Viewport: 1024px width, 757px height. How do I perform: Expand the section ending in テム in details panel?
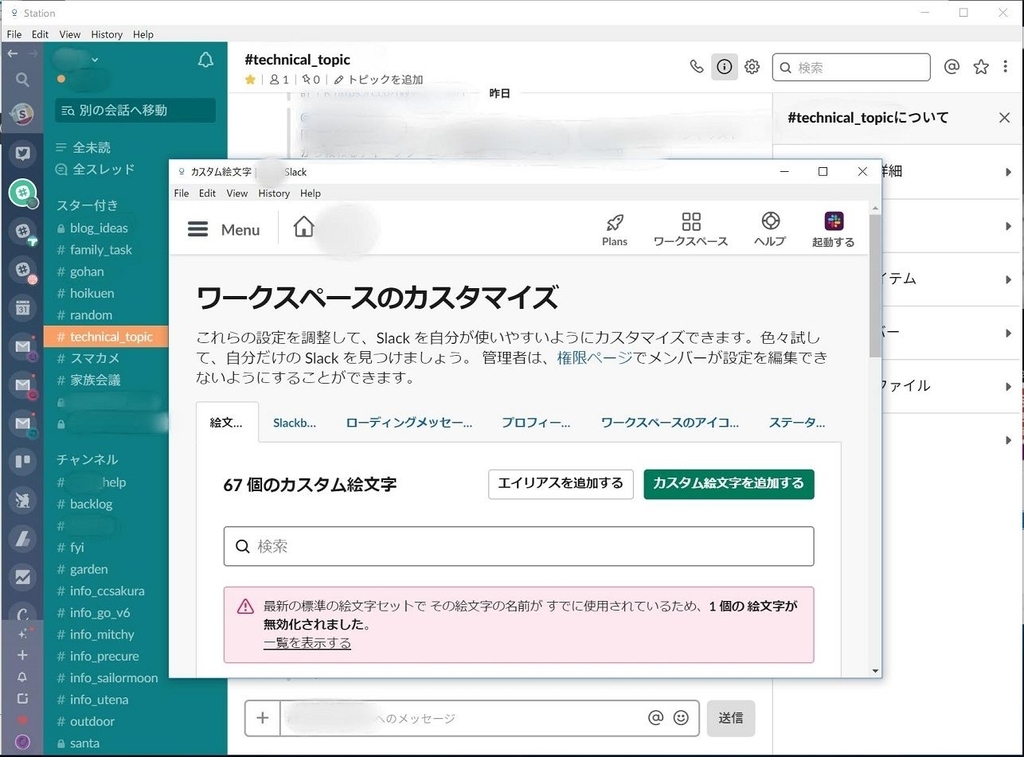click(x=1008, y=280)
